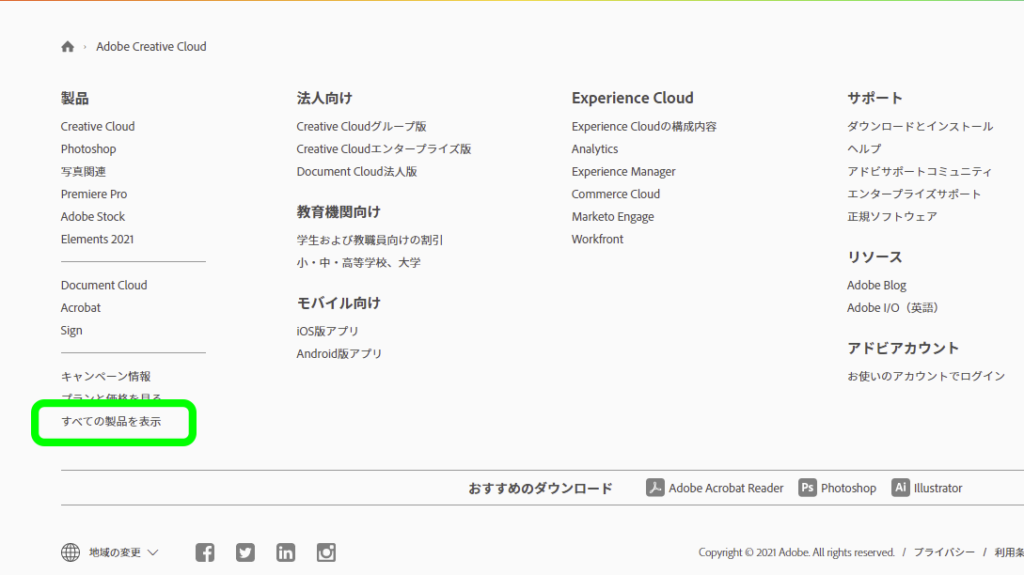Open Creative Cloudエンタープライズ版 link

coord(383,149)
